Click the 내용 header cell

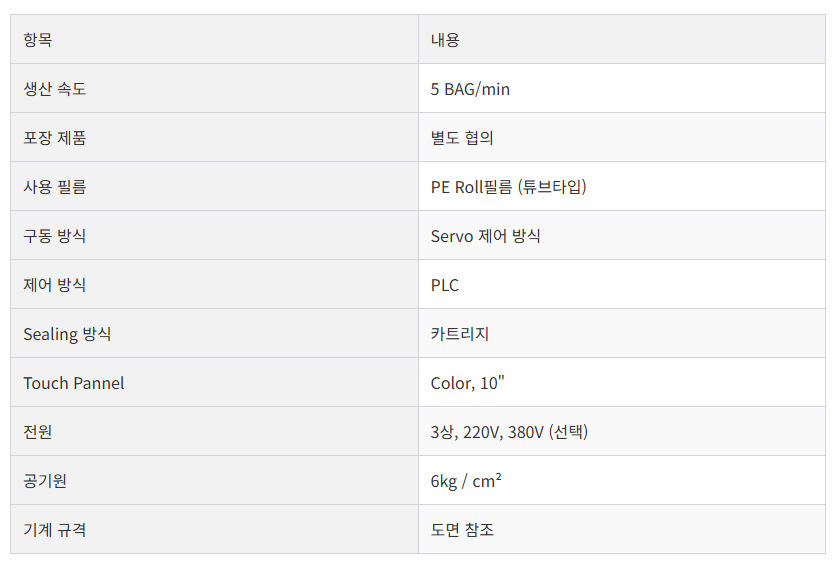tap(622, 39)
